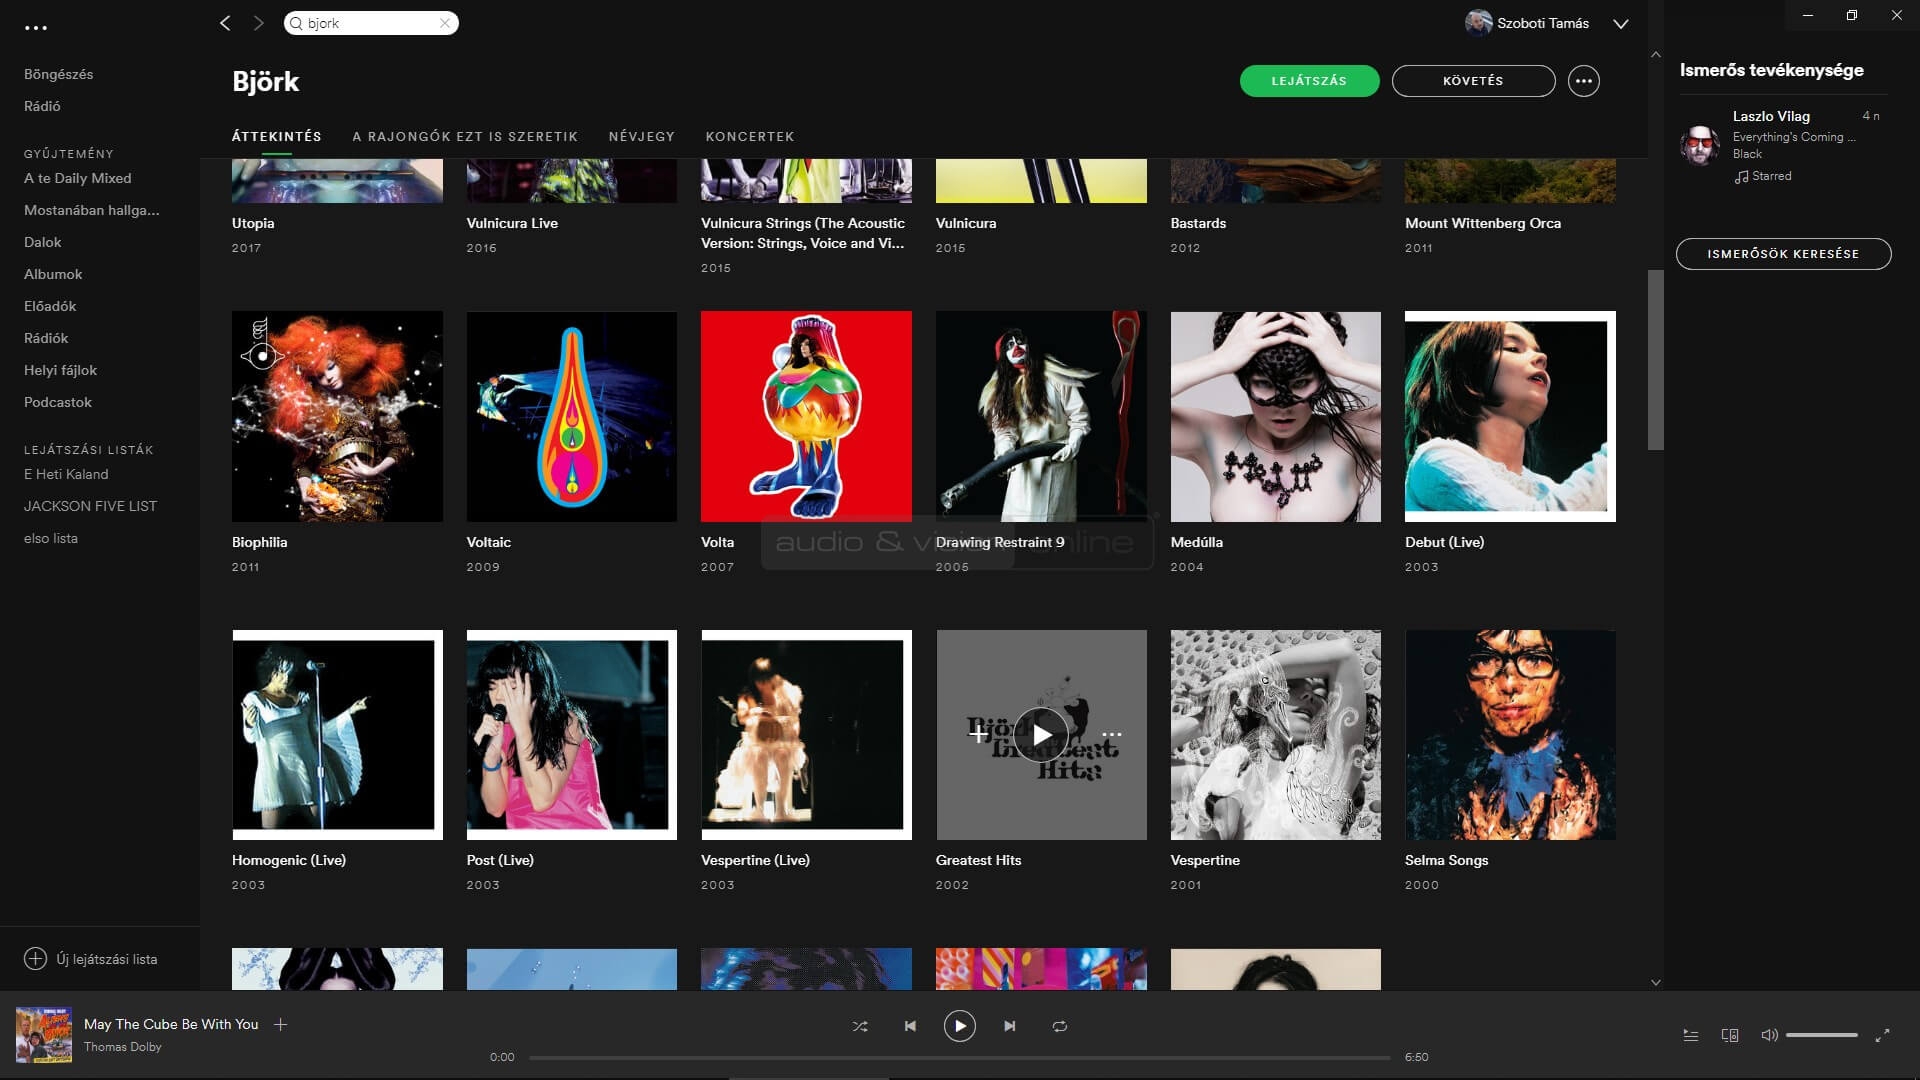Screen dimensions: 1920x1080
Task: Start playback with the player bar play button
Action: 959,1026
